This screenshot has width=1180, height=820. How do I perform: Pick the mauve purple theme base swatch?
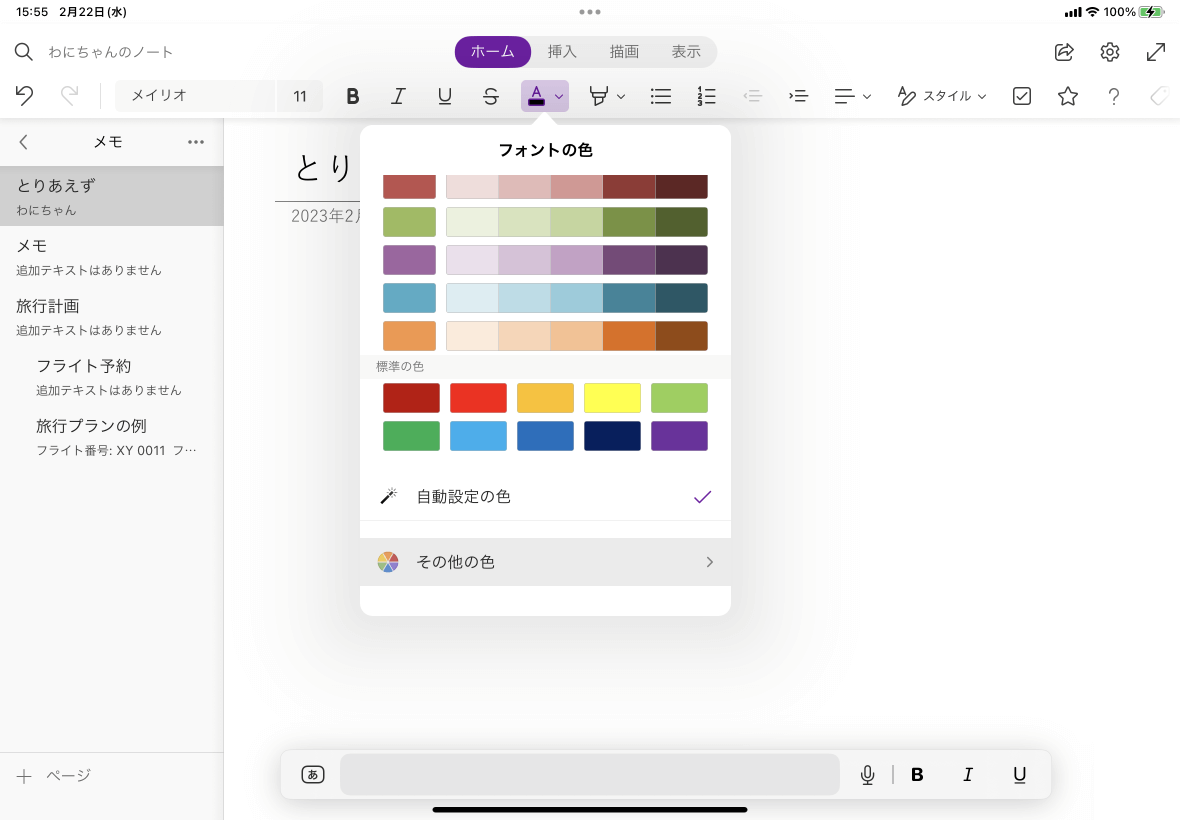tap(409, 260)
